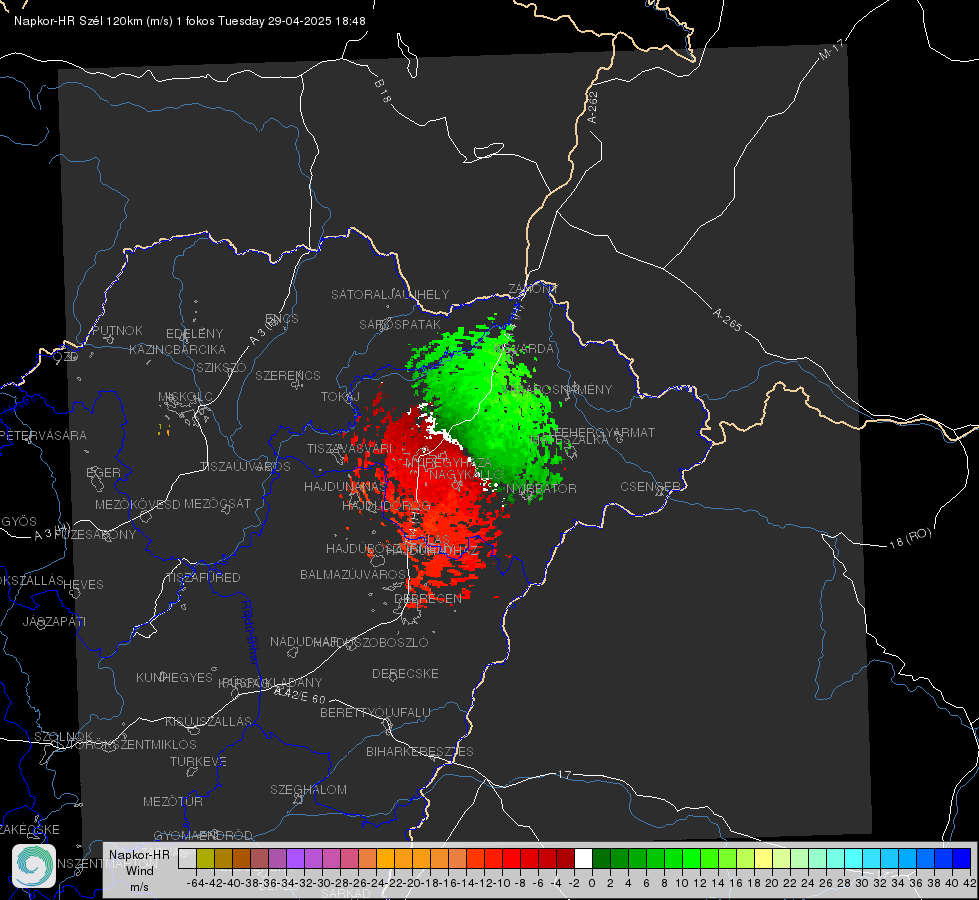Screen dimensions: 979x900
Task: Click the FEHÉRGYARMAT label
Action: (x=605, y=432)
